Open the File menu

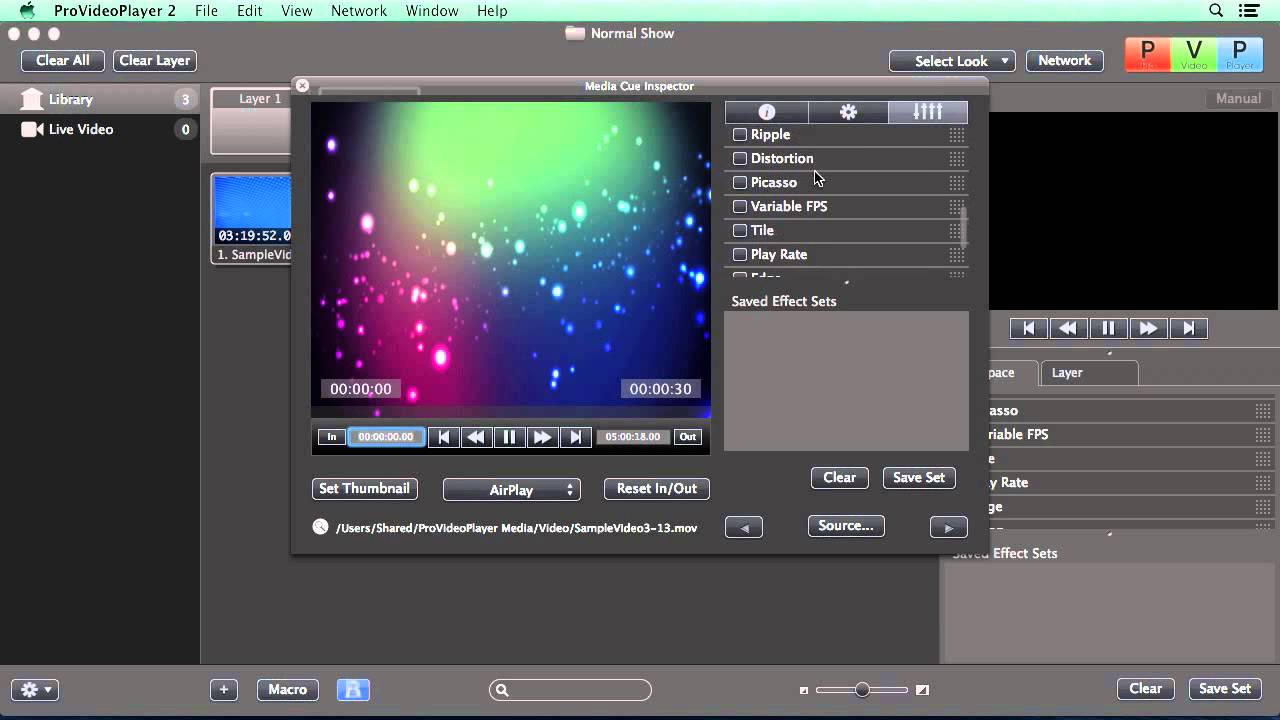pos(206,11)
